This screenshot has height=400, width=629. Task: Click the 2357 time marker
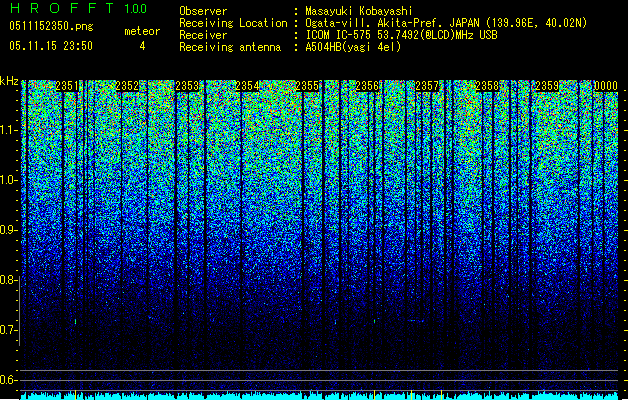[427, 86]
